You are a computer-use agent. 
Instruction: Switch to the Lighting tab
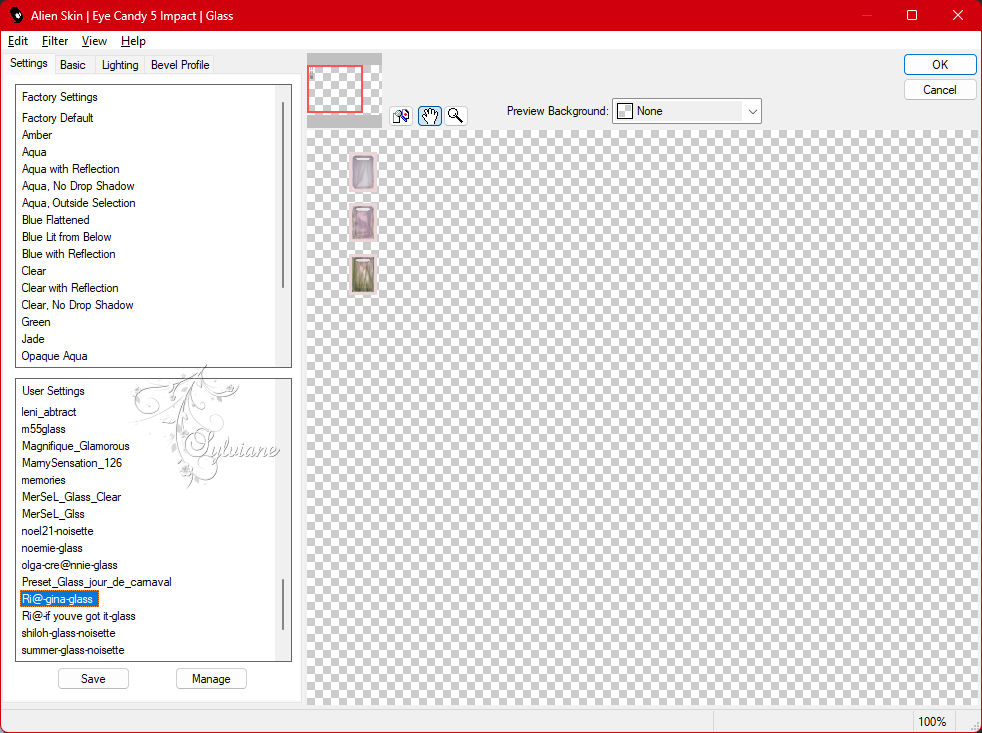click(120, 65)
